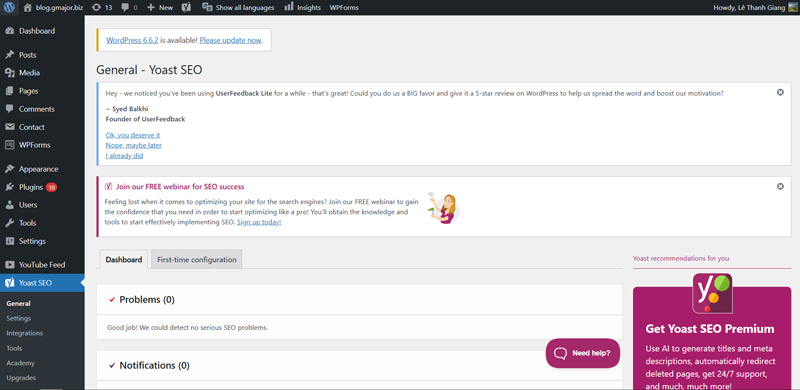The height and width of the screenshot is (390, 800).
Task: Open YouTube Feed menu item
Action: point(42,265)
